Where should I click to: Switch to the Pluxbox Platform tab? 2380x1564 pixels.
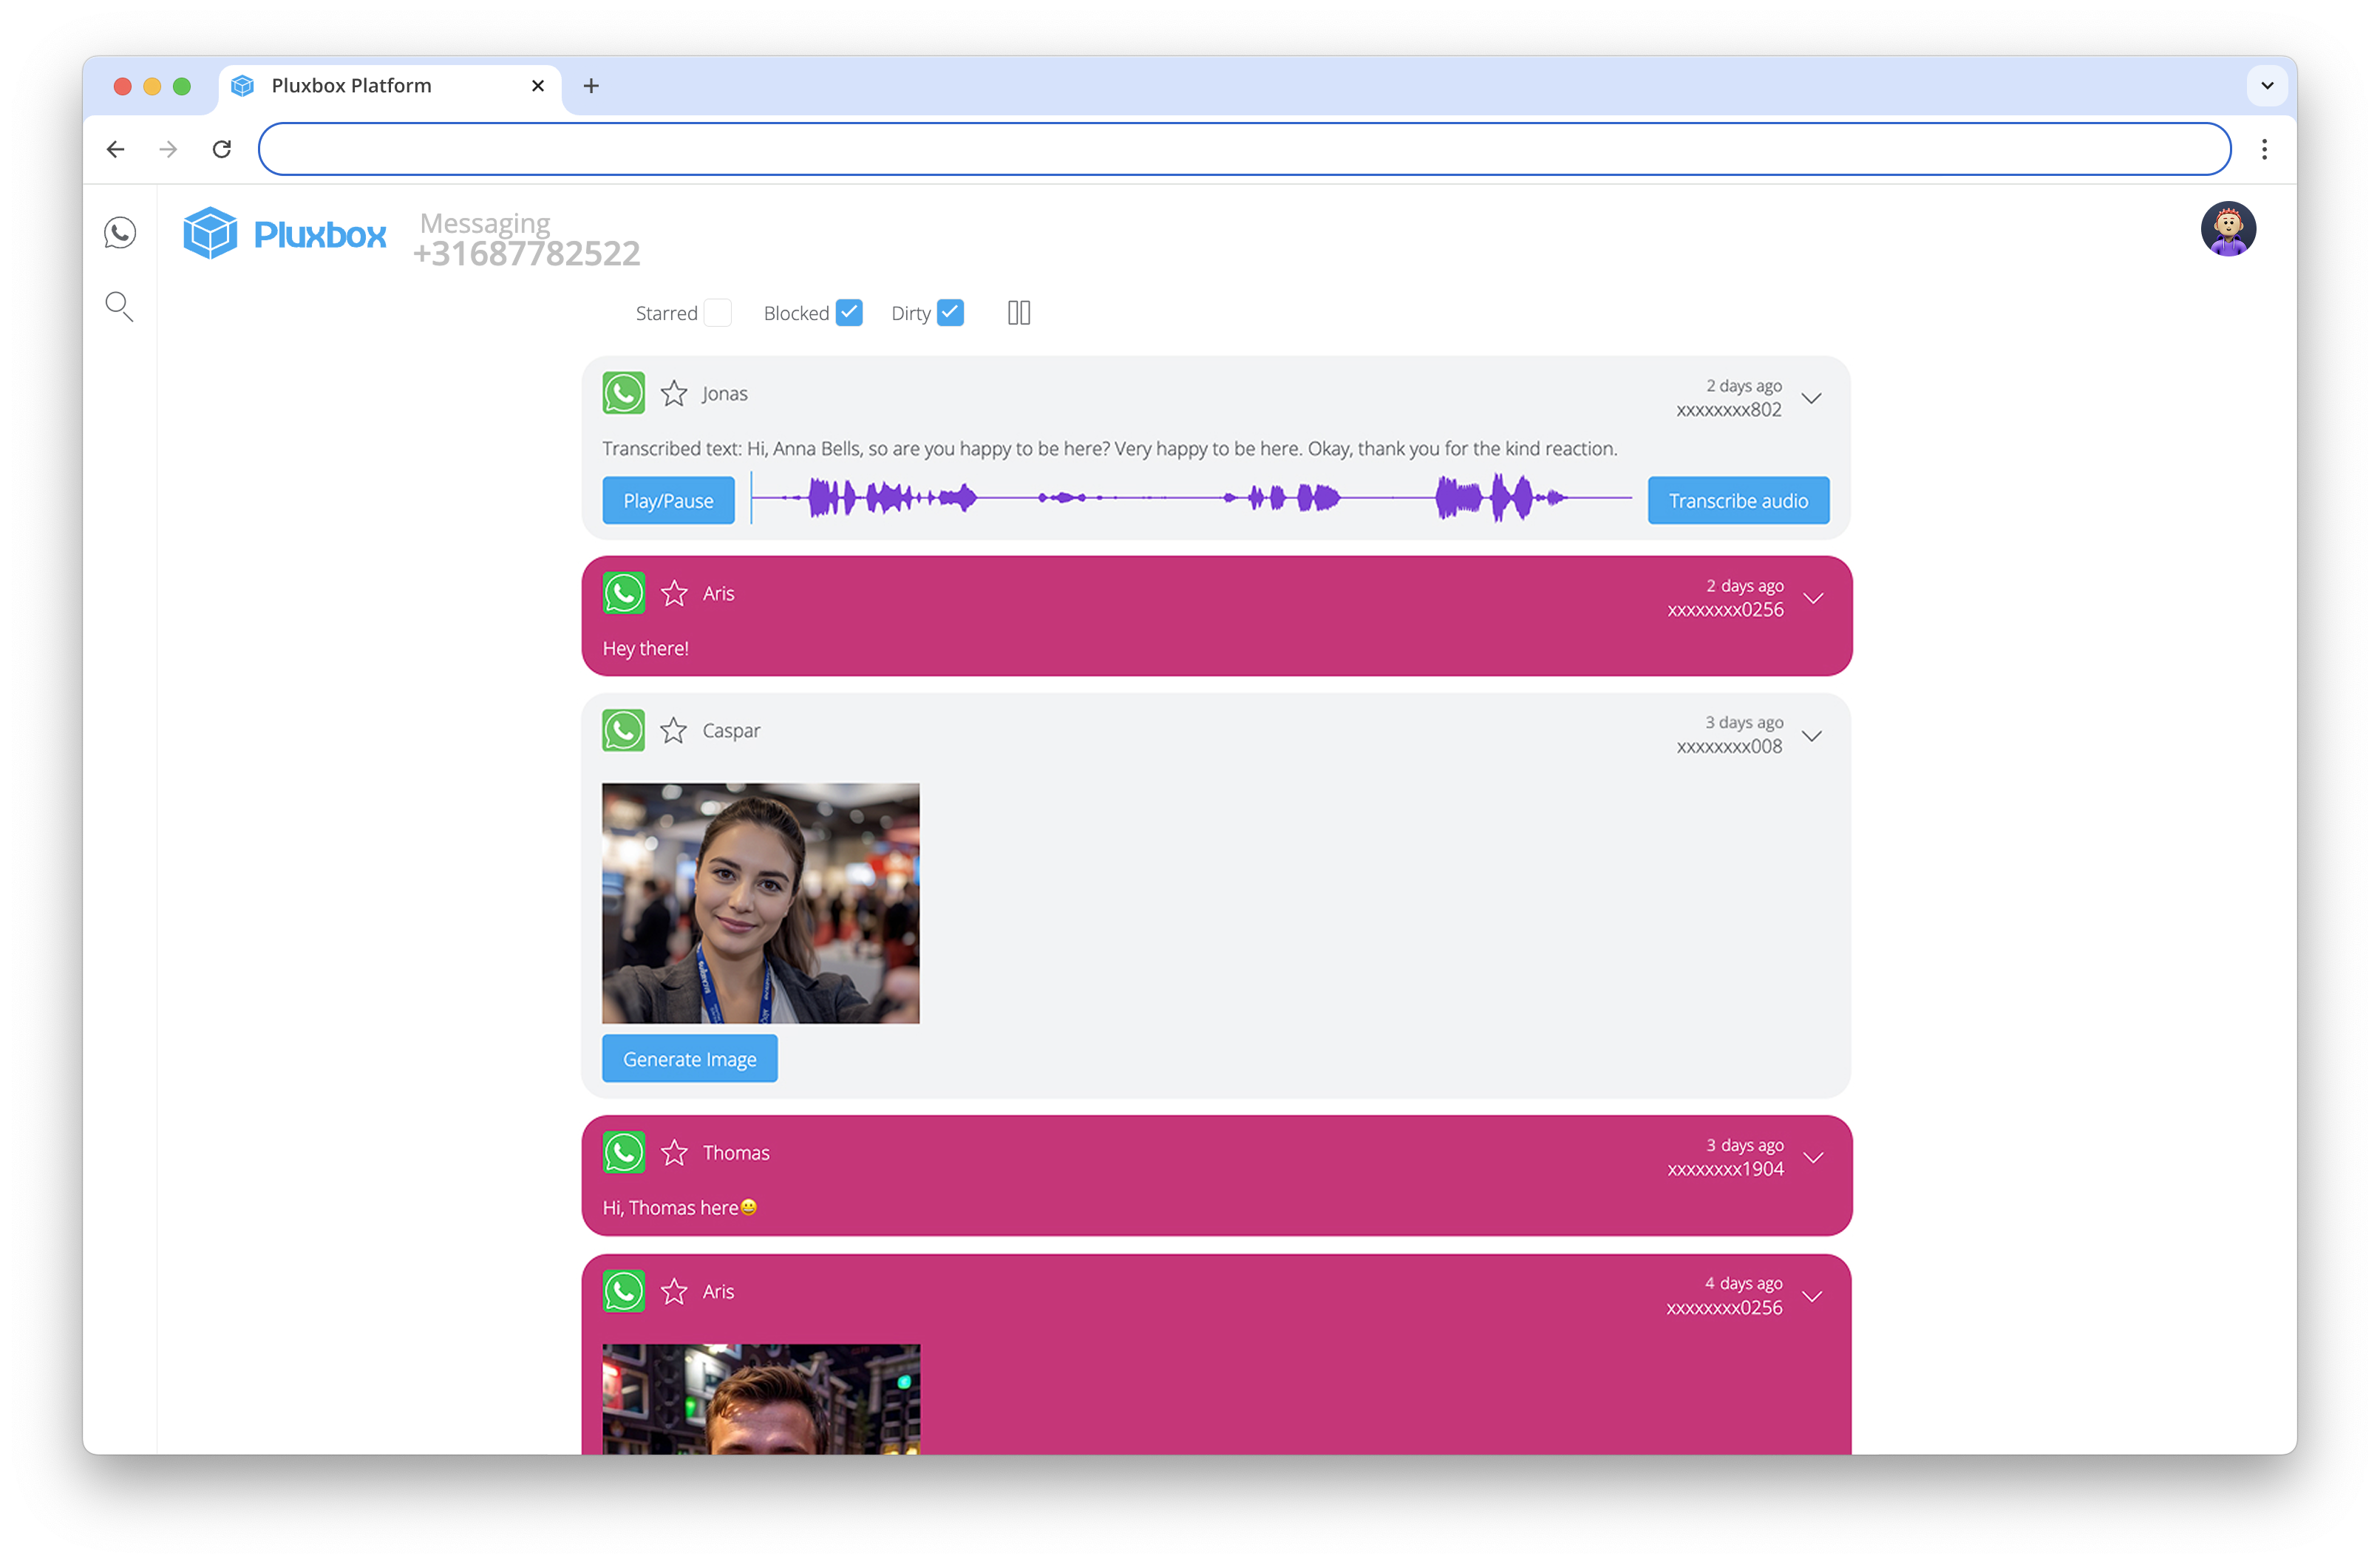tap(352, 86)
